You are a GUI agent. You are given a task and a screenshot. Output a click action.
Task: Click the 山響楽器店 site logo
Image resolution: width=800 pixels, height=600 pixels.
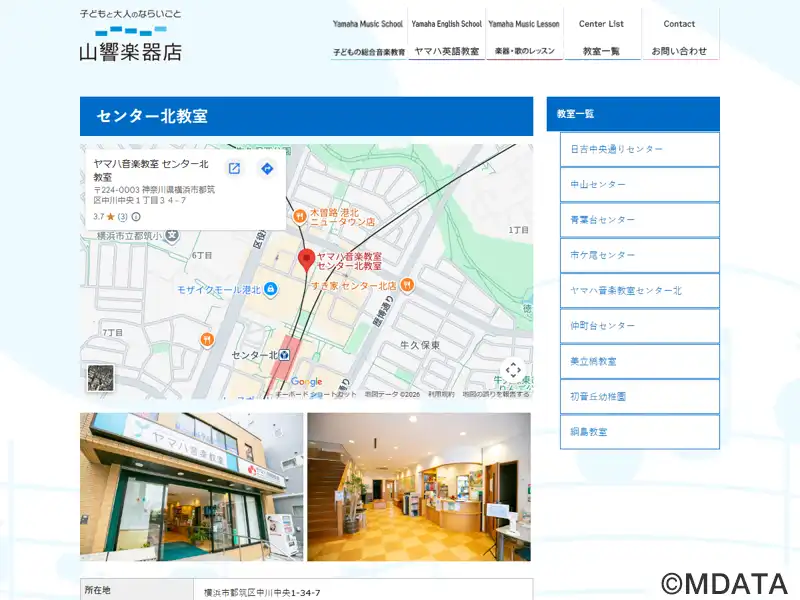(131, 35)
